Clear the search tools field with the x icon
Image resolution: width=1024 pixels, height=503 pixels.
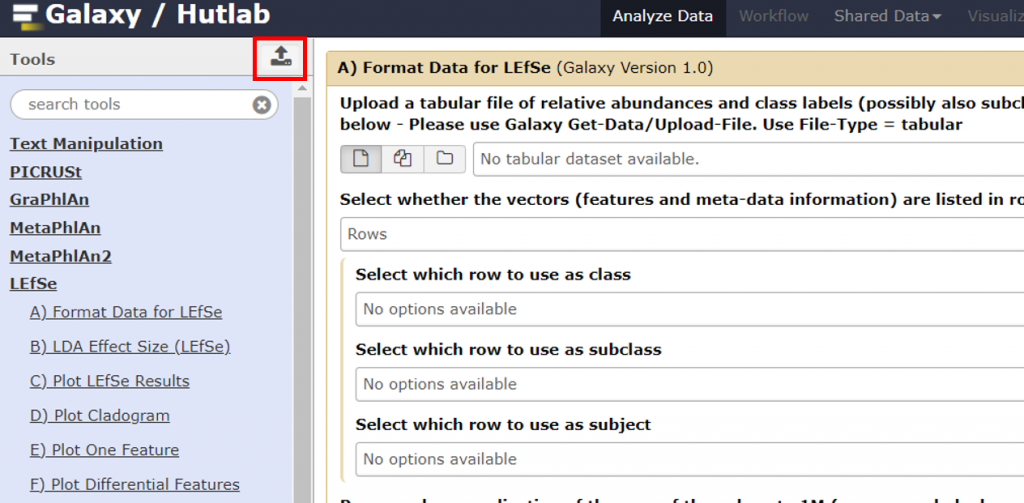262,105
